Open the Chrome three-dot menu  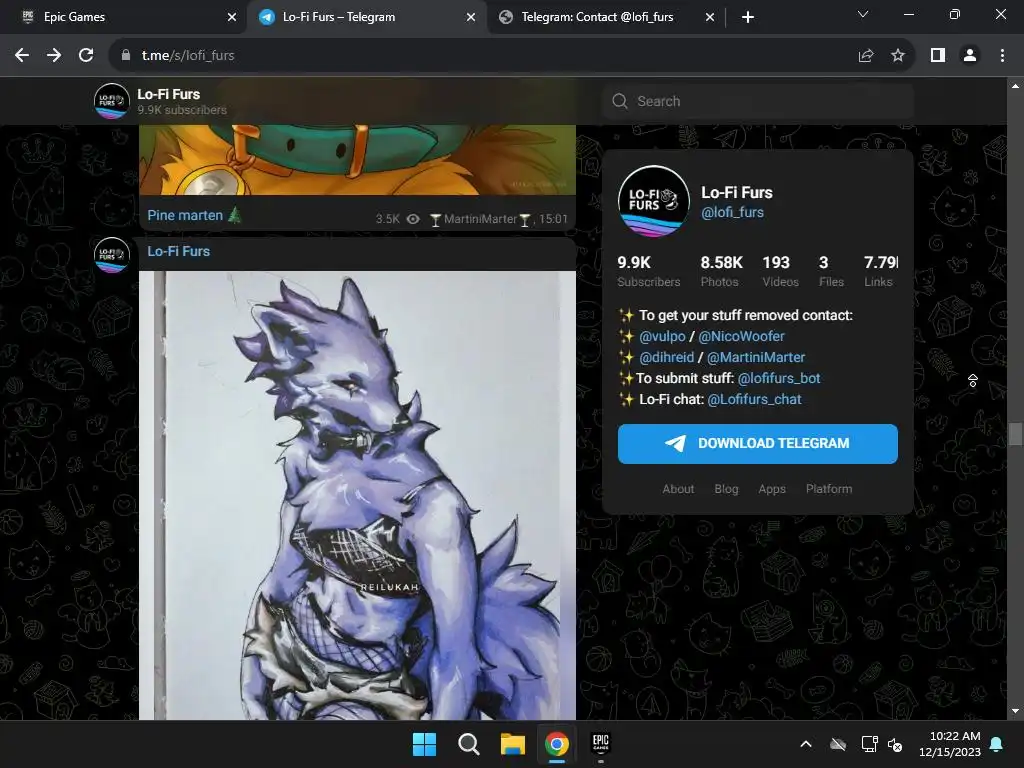pos(1002,56)
